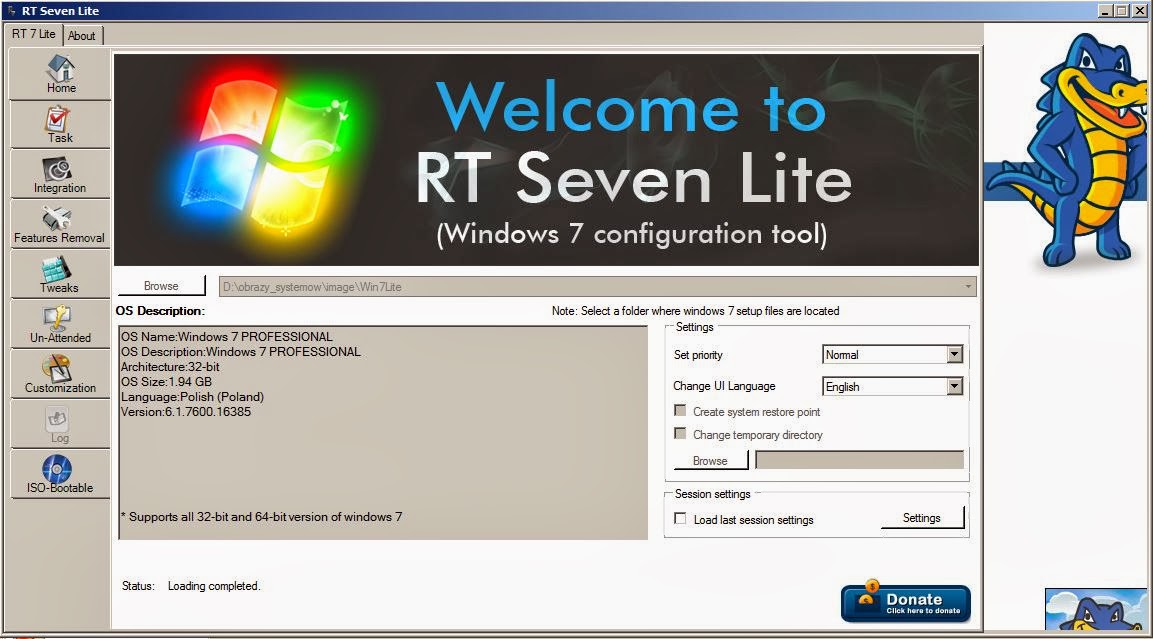Minimize the RT Seven Lite window
Image resolution: width=1153 pixels, height=639 pixels.
pyautogui.click(x=1105, y=10)
